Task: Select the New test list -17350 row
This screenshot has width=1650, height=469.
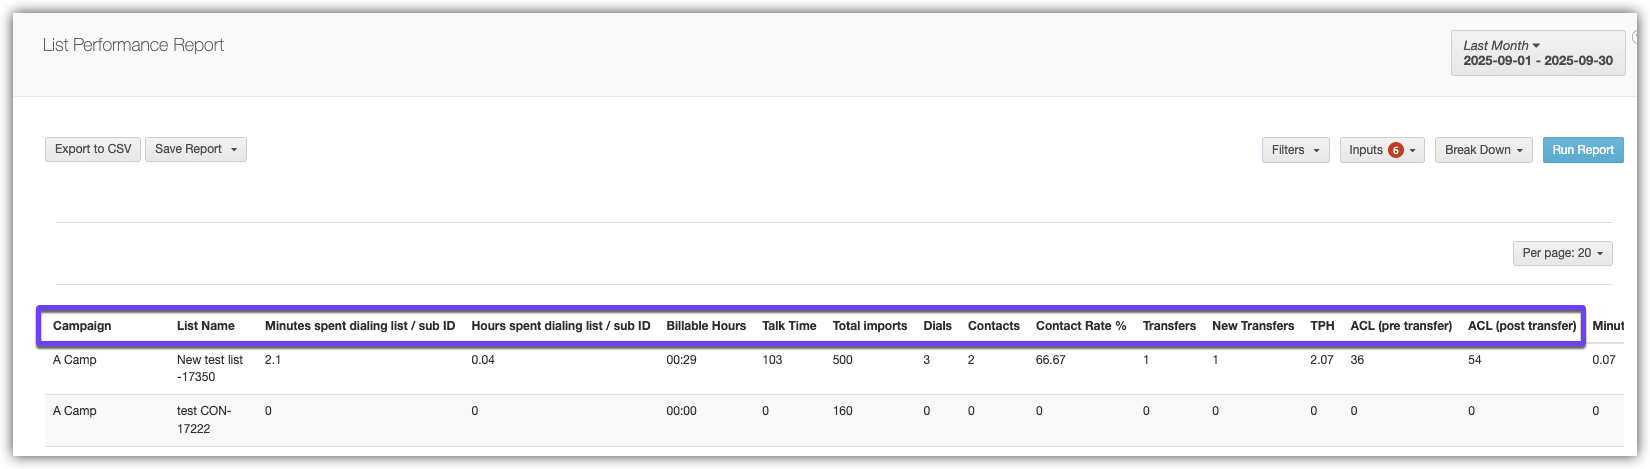Action: tap(210, 368)
